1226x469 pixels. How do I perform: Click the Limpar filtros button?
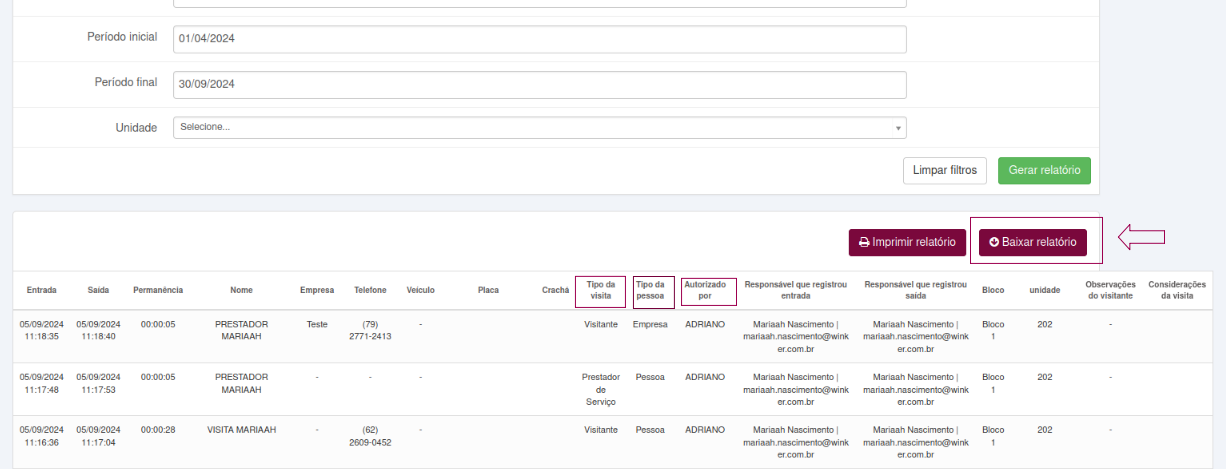click(945, 171)
